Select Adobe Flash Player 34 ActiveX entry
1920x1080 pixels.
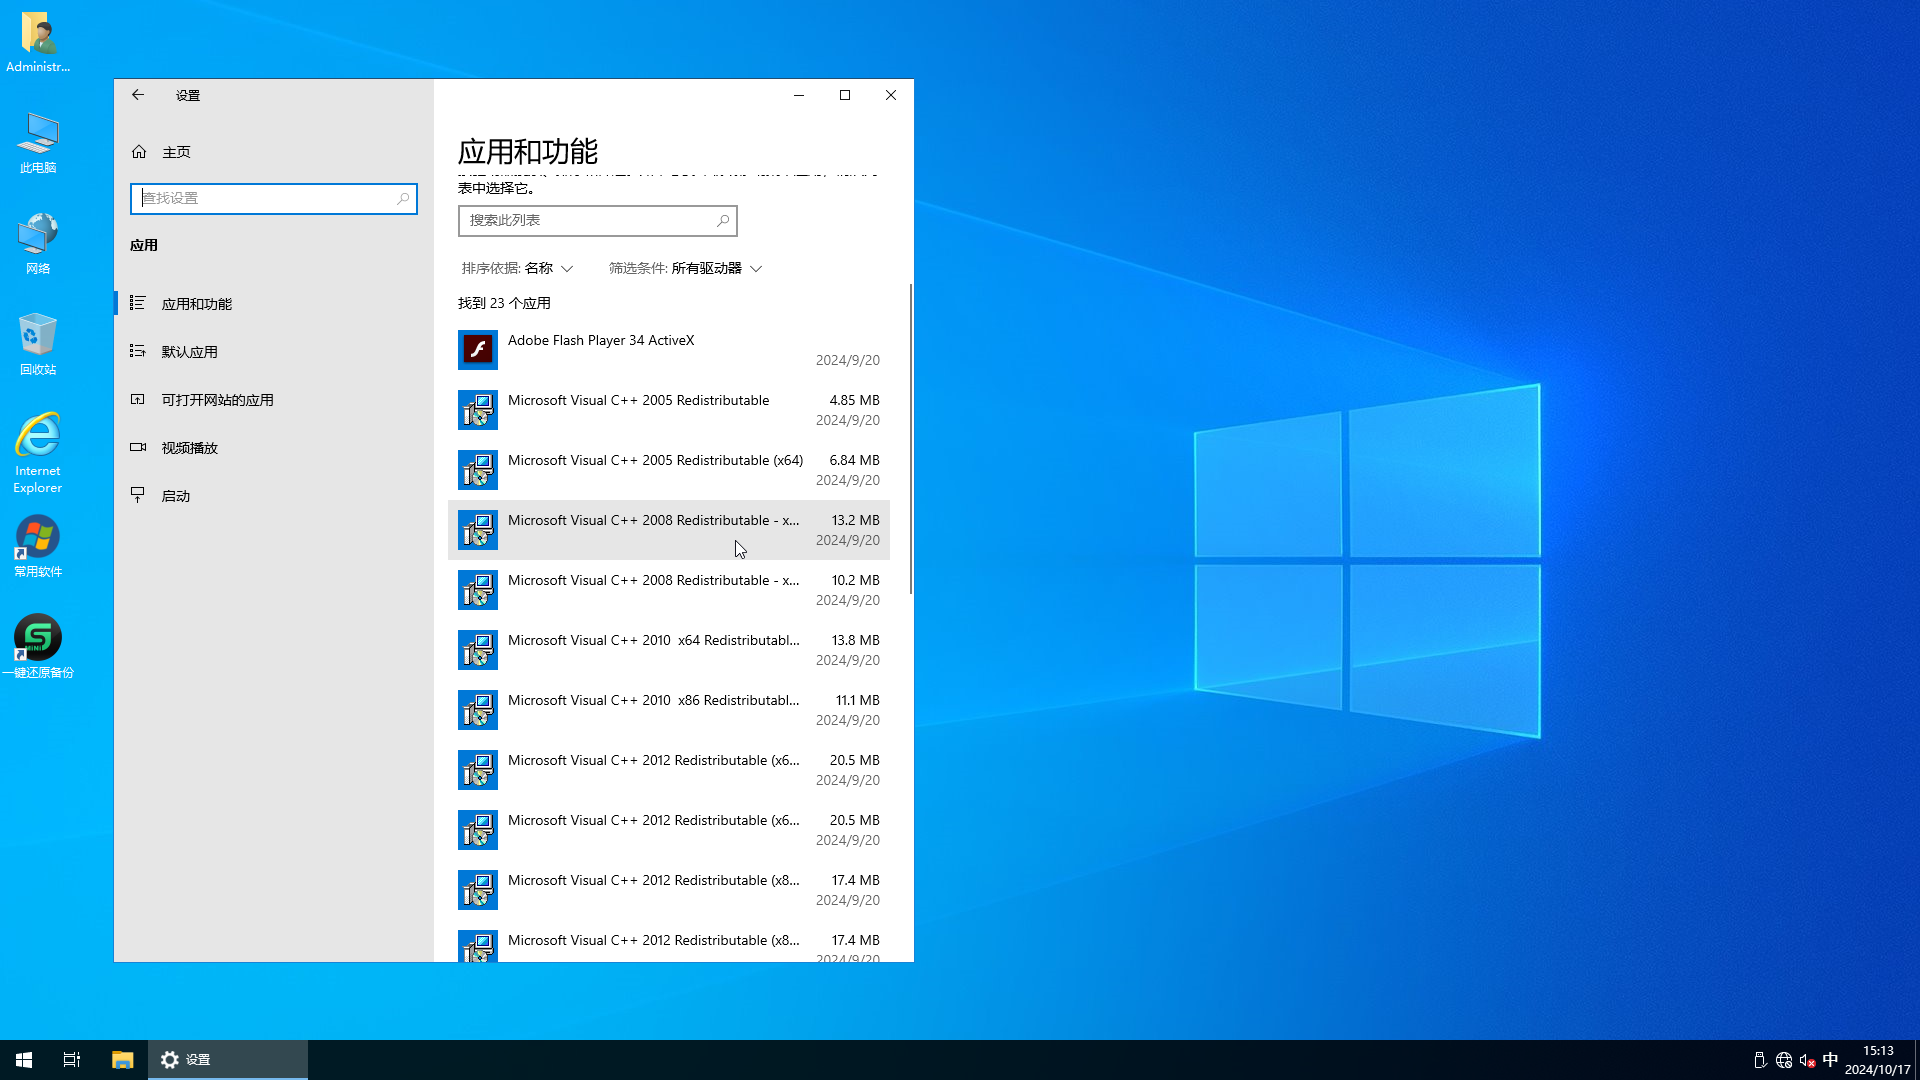coord(669,350)
